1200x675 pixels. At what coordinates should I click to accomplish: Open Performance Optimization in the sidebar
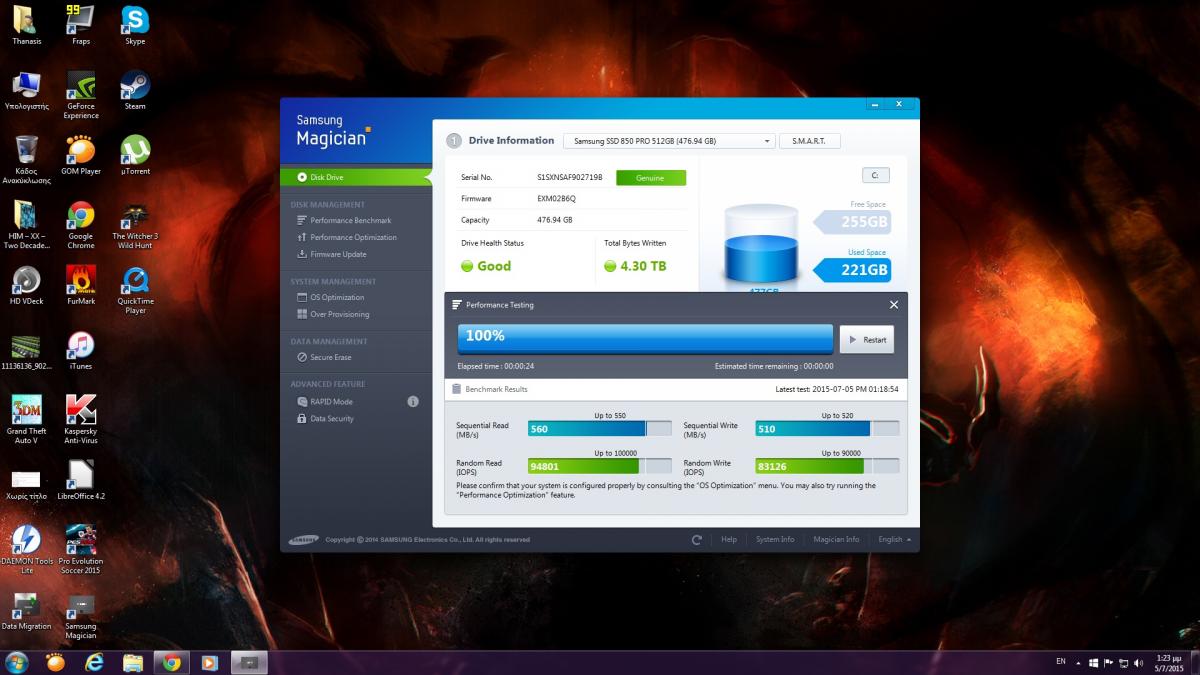click(x=346, y=237)
